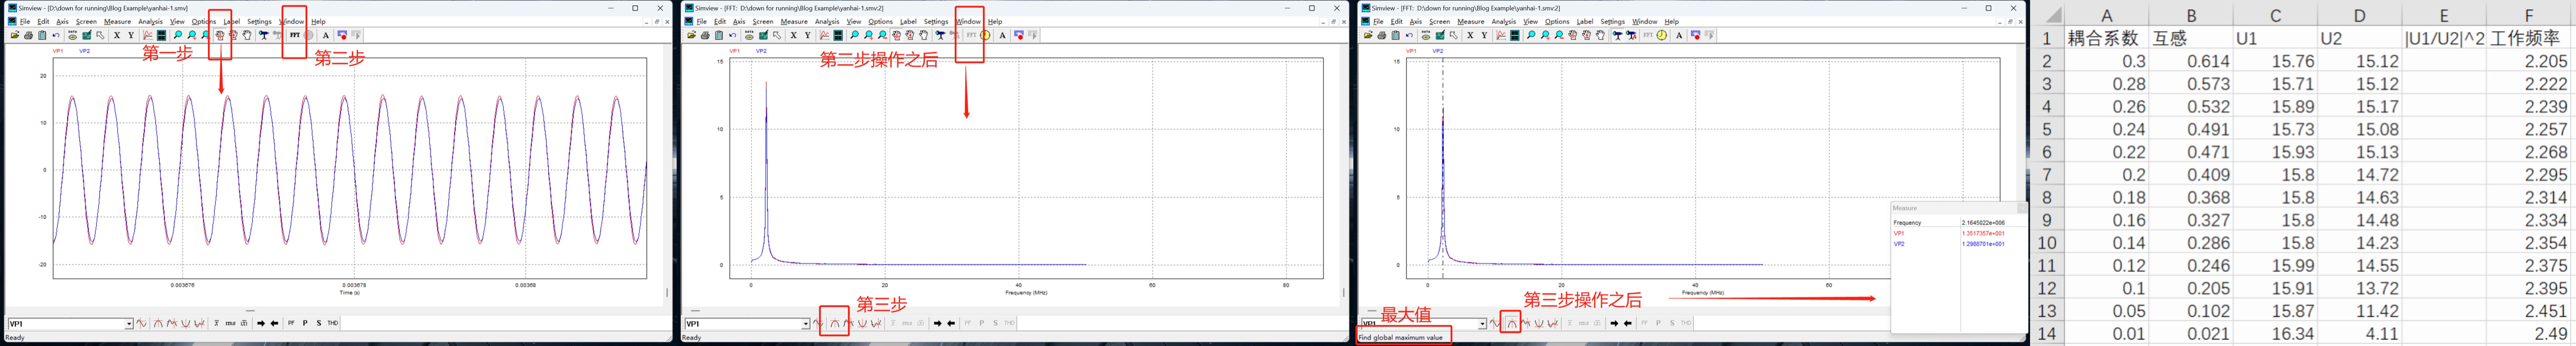Click global max icon in left Simview measure bar
The width and height of the screenshot is (2576, 346).
pyautogui.click(x=158, y=323)
